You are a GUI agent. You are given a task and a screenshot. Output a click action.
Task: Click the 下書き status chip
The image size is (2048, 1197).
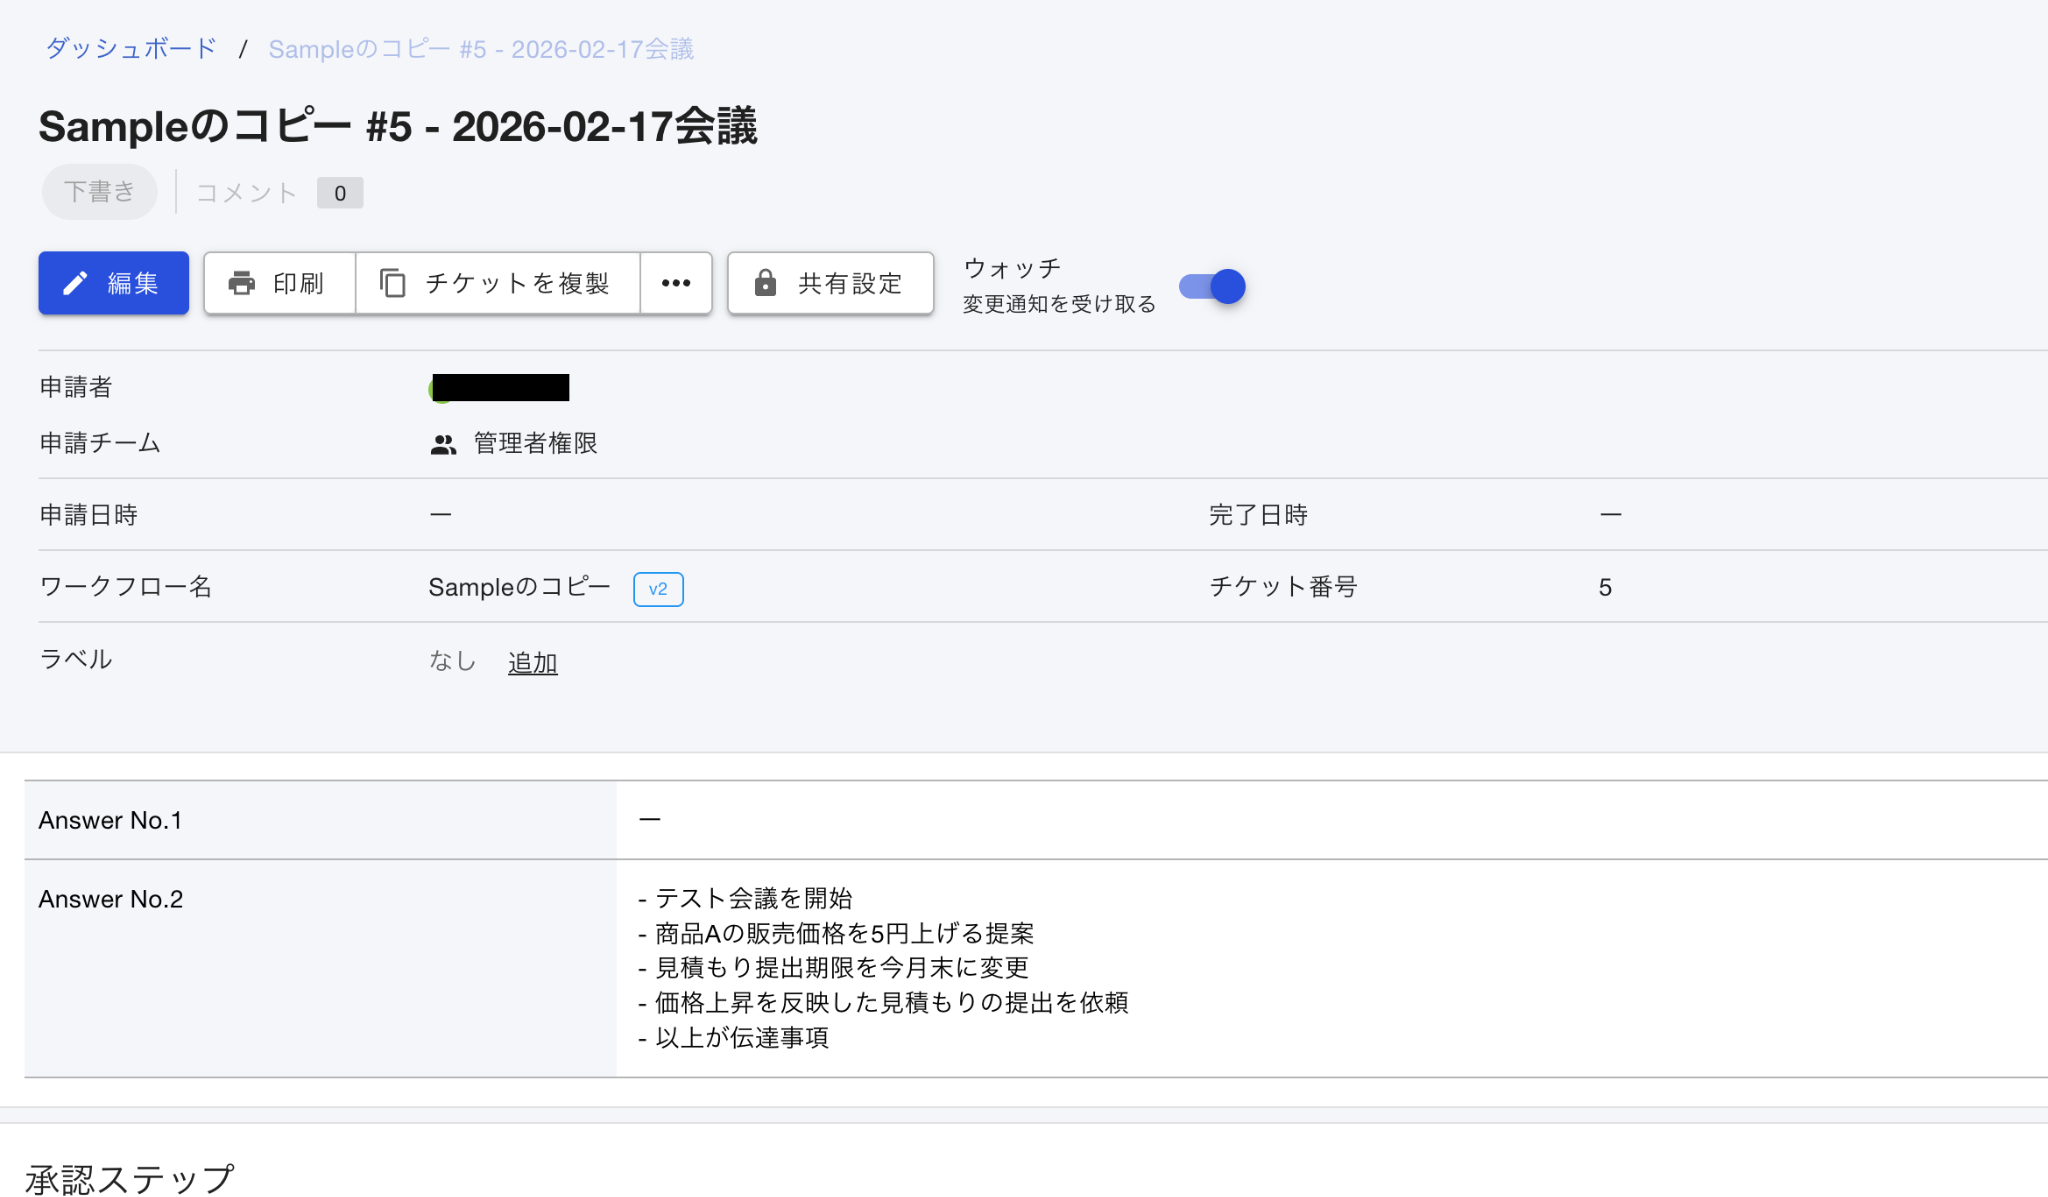pyautogui.click(x=99, y=192)
